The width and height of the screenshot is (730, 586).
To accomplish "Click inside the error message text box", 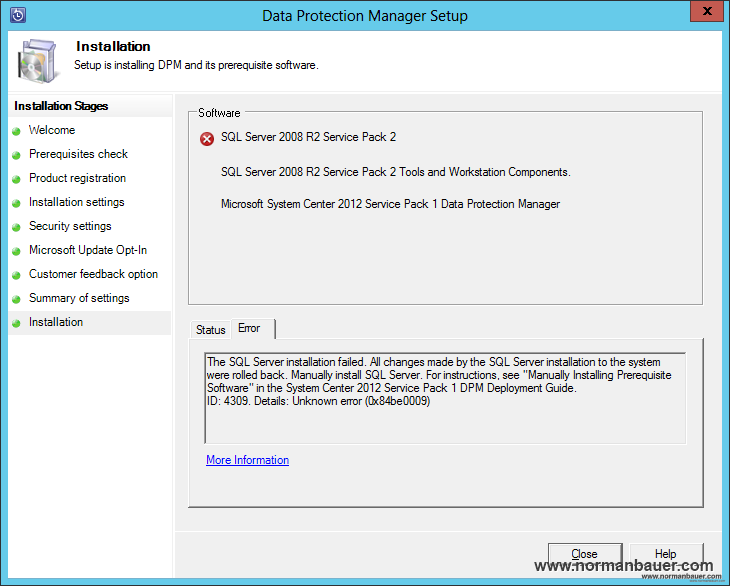I will click(x=445, y=398).
